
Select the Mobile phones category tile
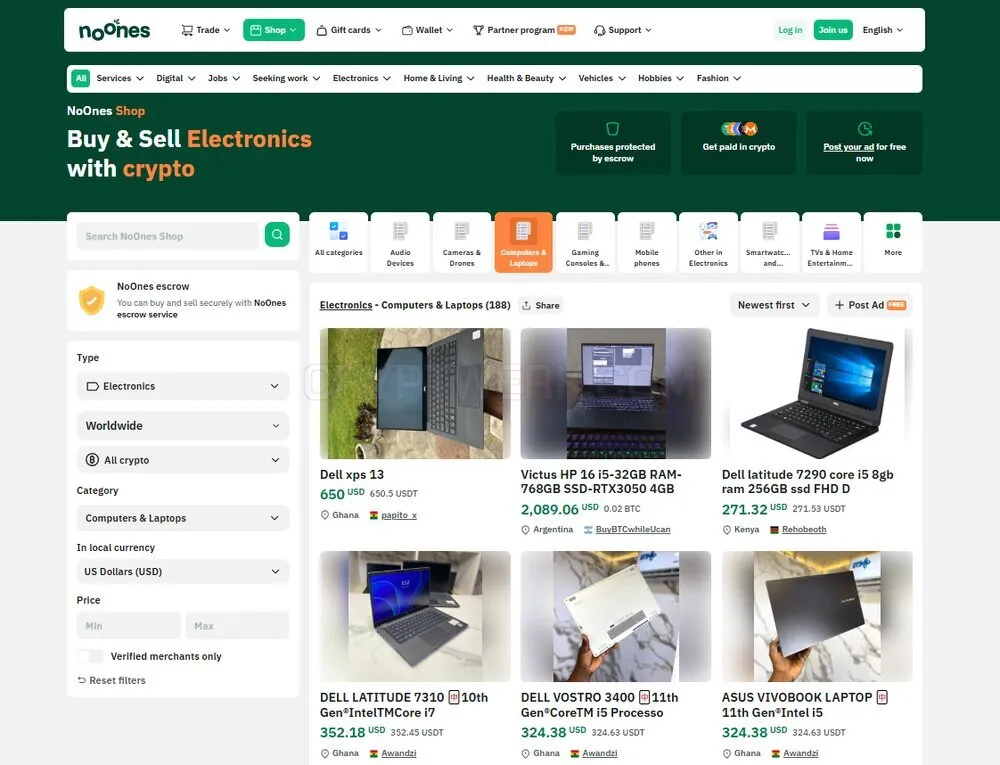click(647, 242)
